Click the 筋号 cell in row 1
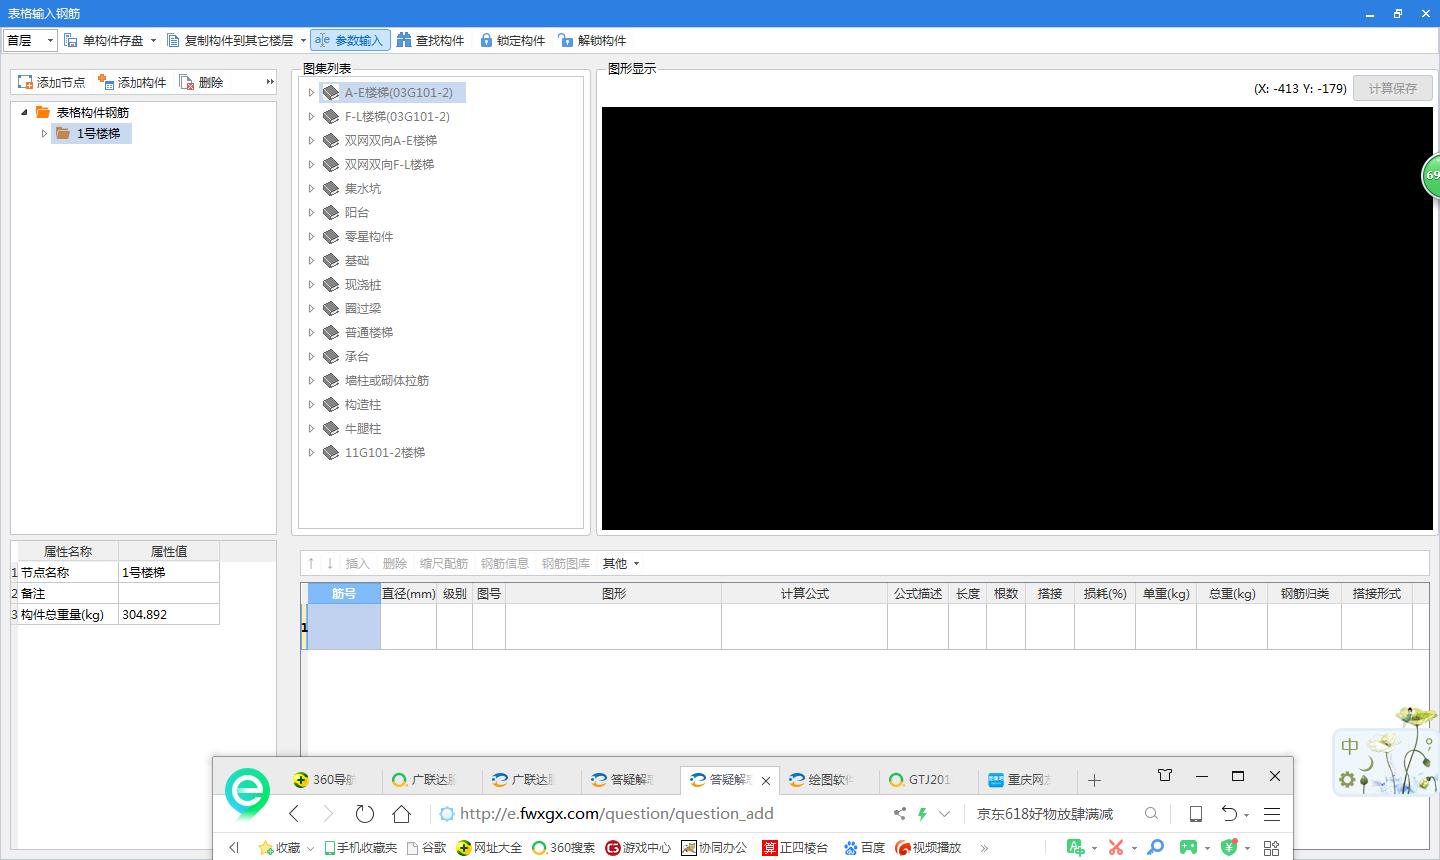The image size is (1440, 860). pos(344,627)
